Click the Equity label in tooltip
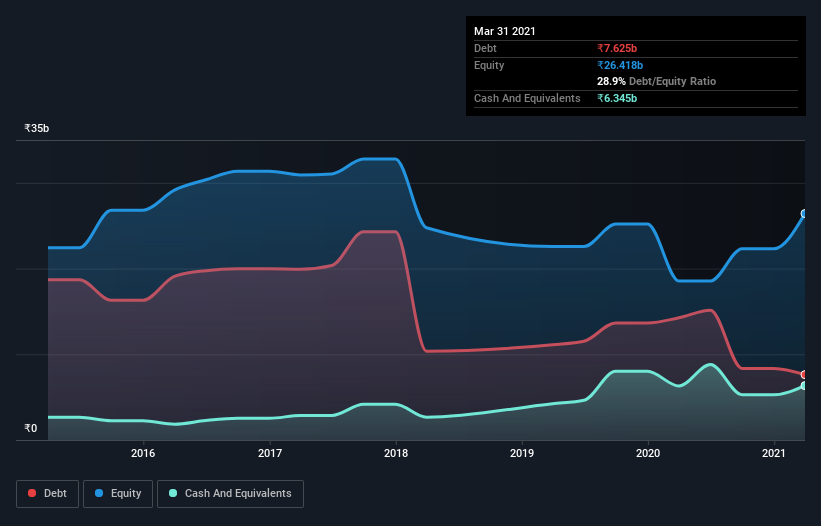821x526 pixels. pos(489,65)
